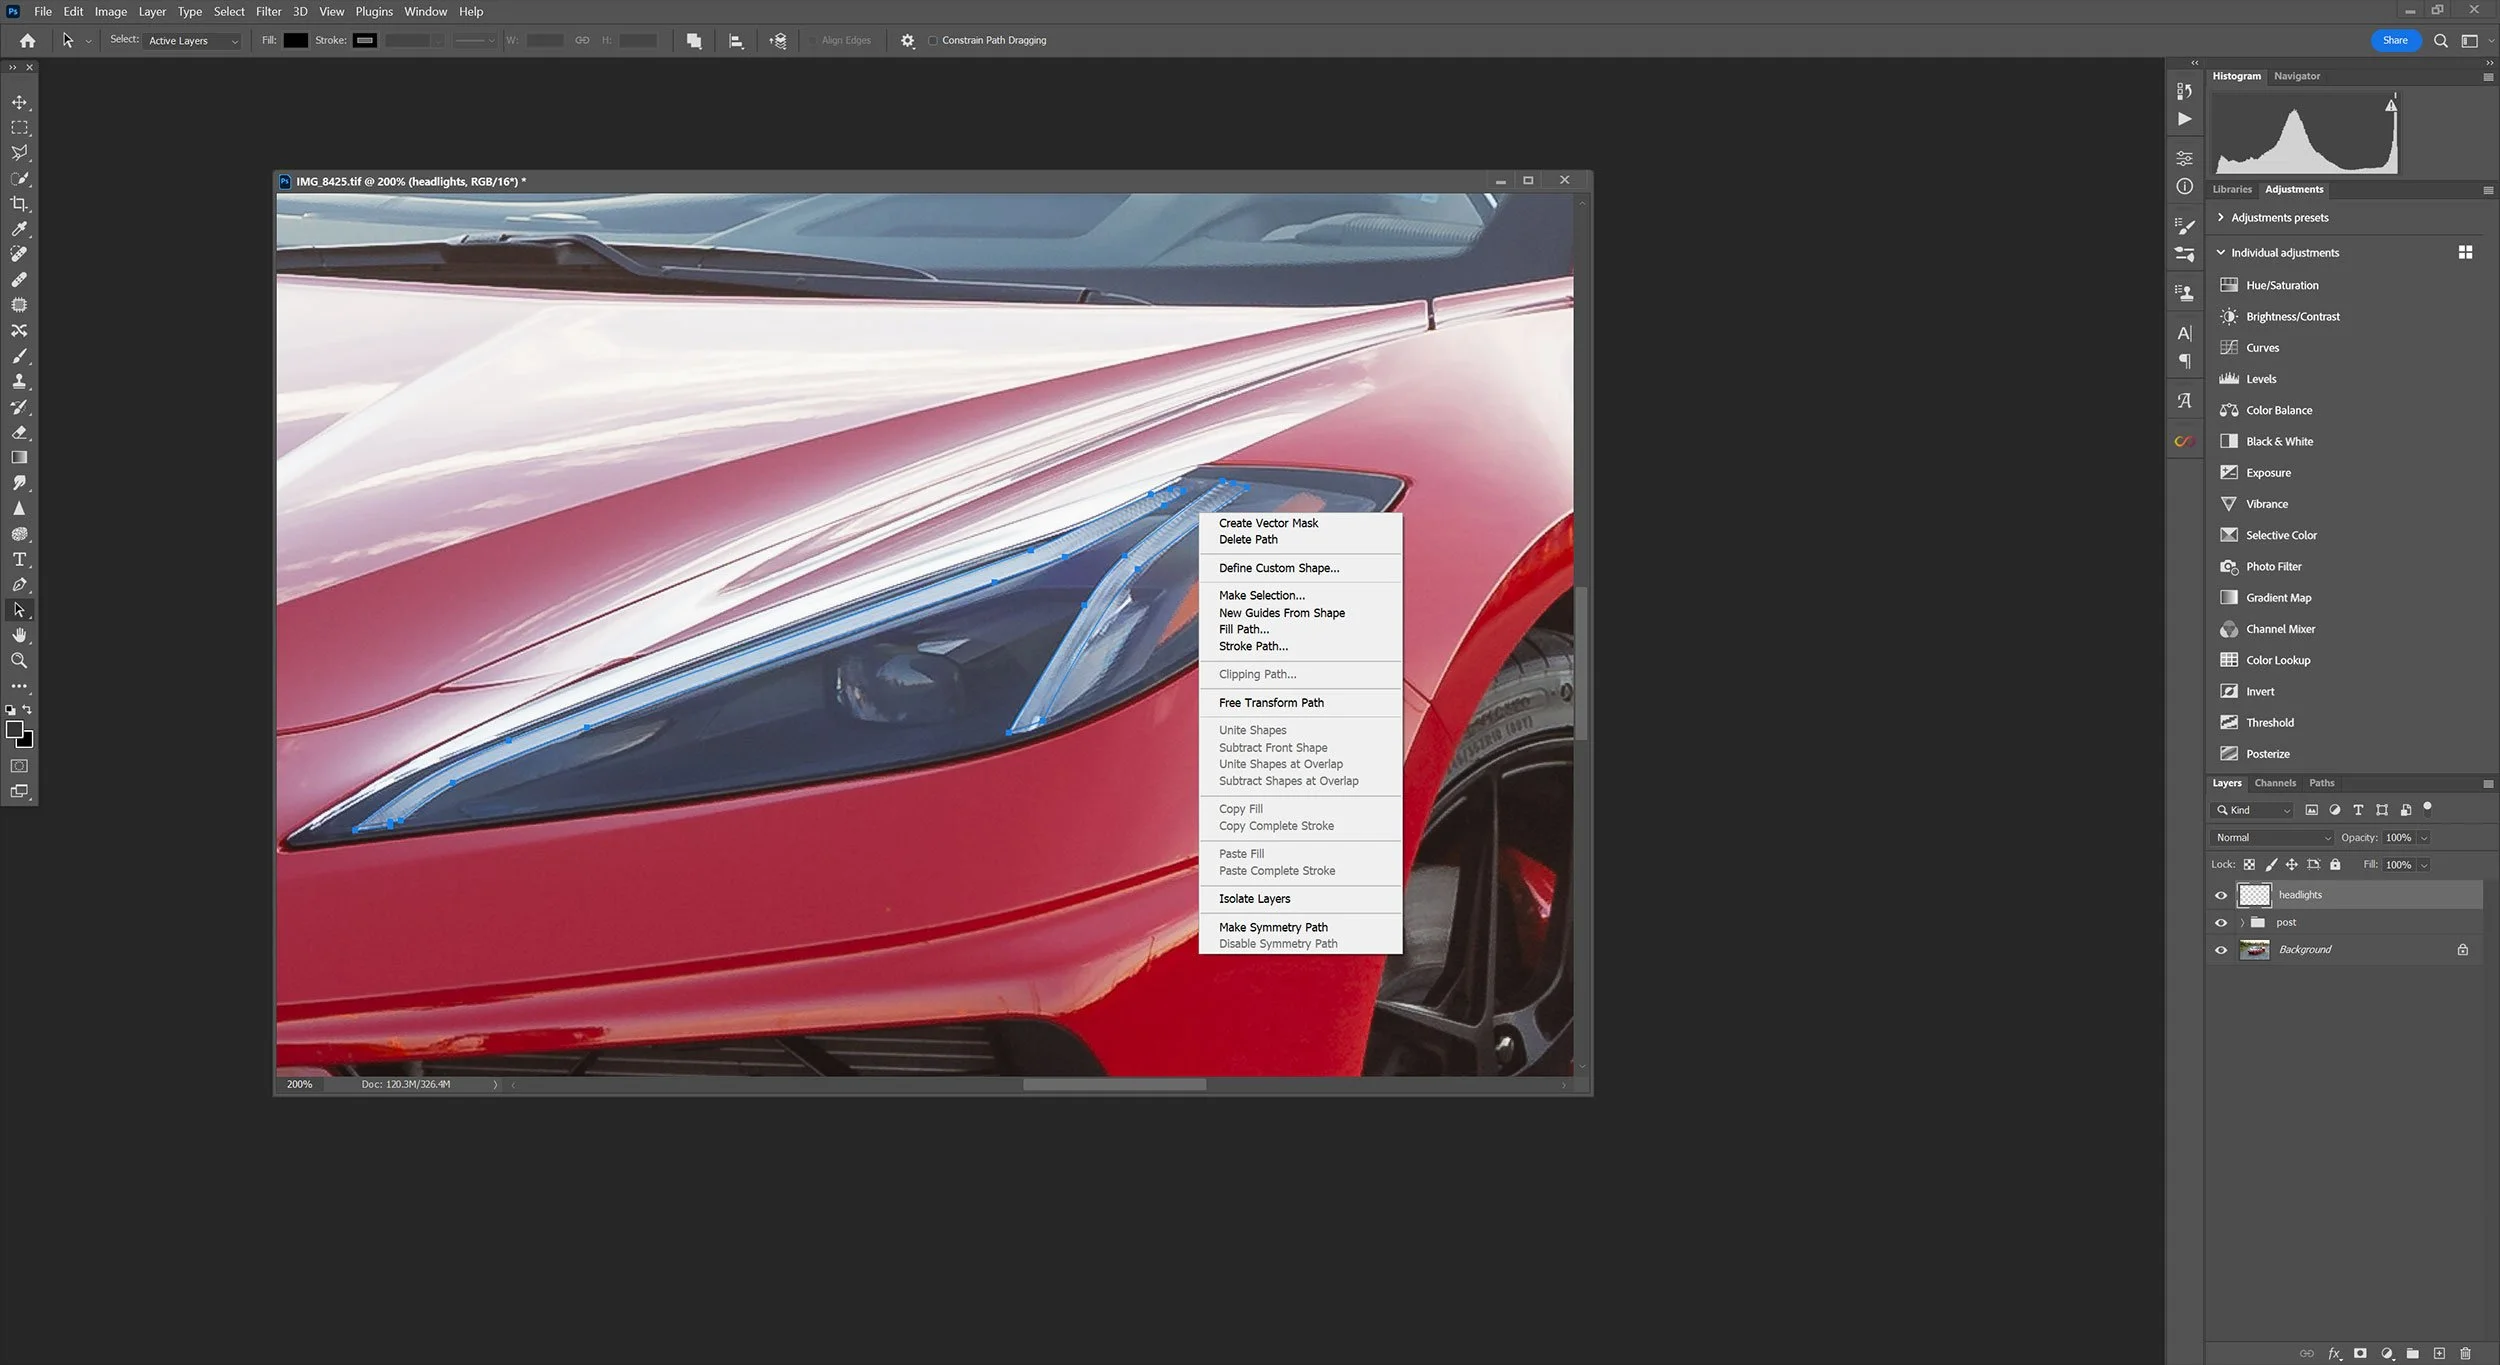Image resolution: width=2500 pixels, height=1365 pixels.
Task: Choose Make Selection from the context menu
Action: coord(1261,595)
